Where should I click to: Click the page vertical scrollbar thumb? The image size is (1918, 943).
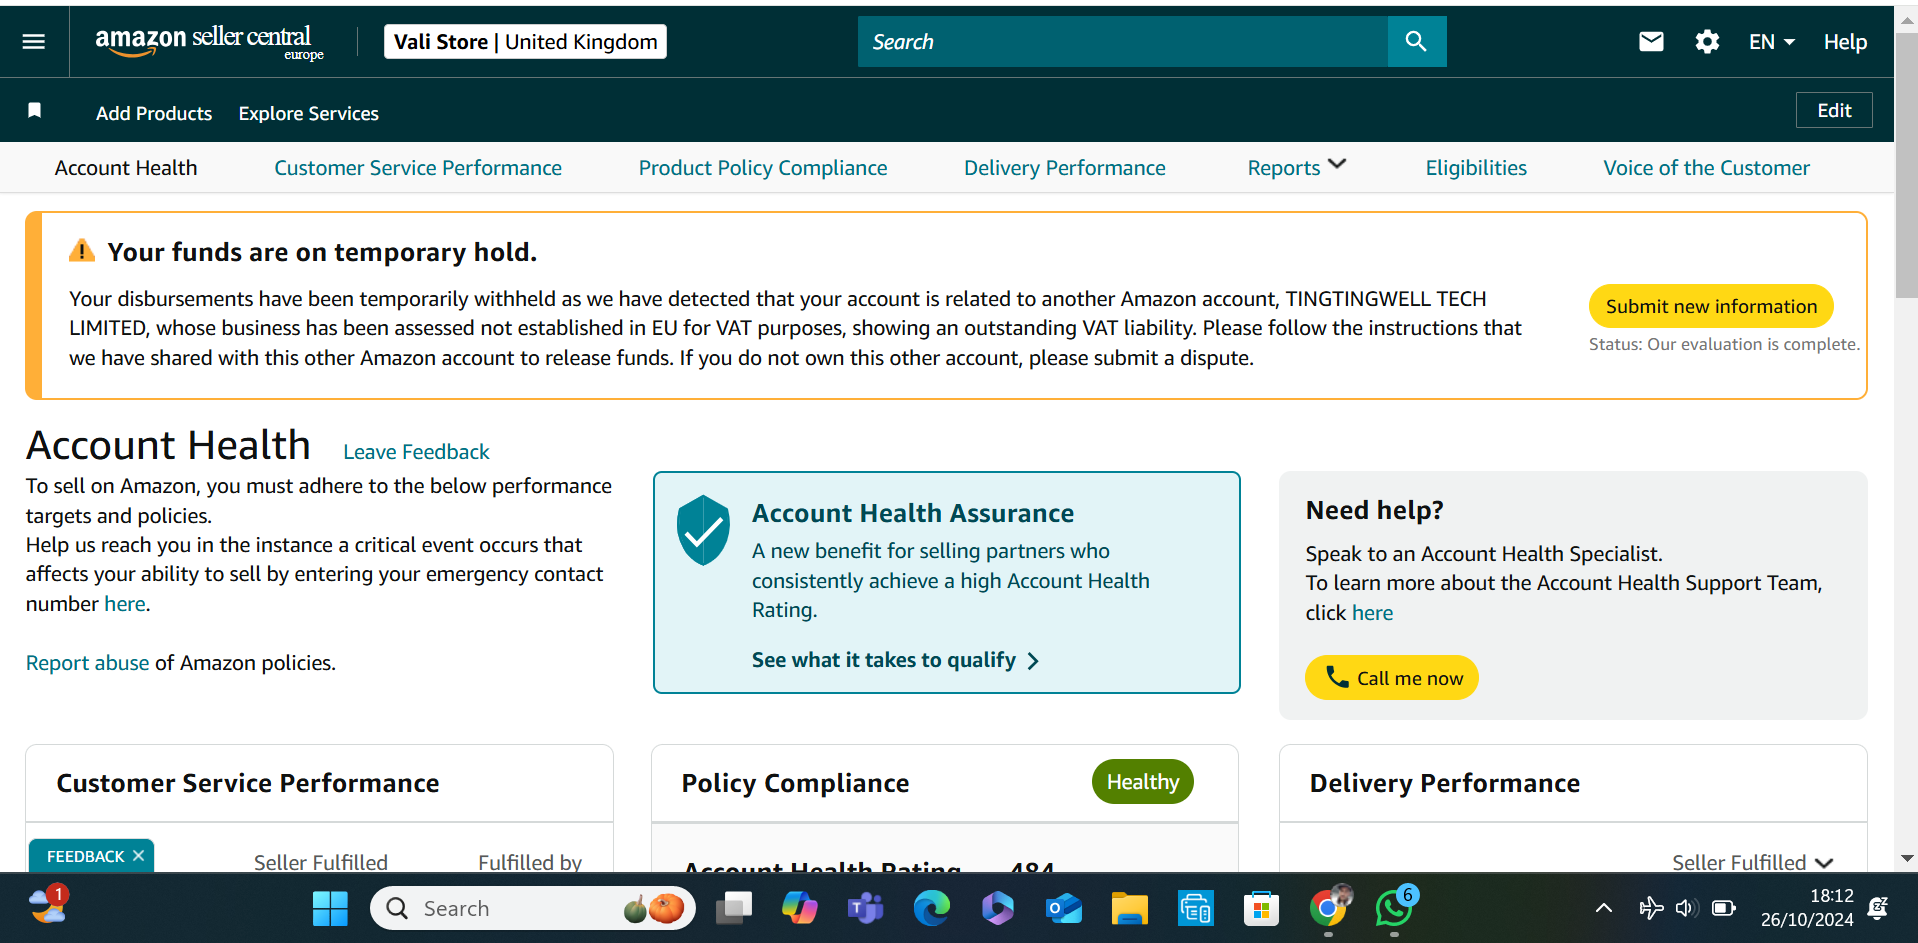coord(1906,165)
